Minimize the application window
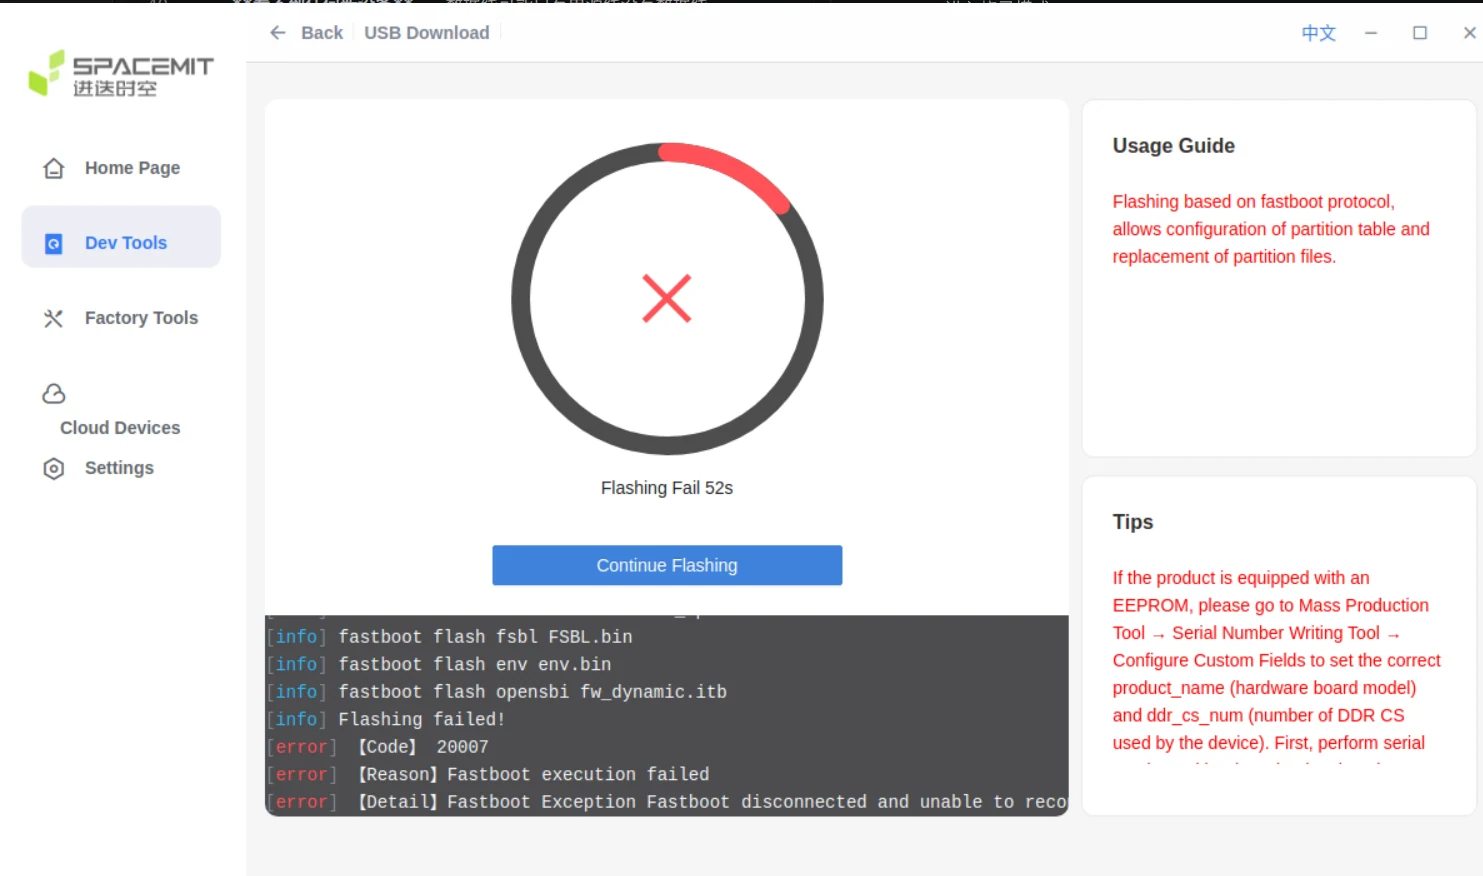 point(1371,33)
